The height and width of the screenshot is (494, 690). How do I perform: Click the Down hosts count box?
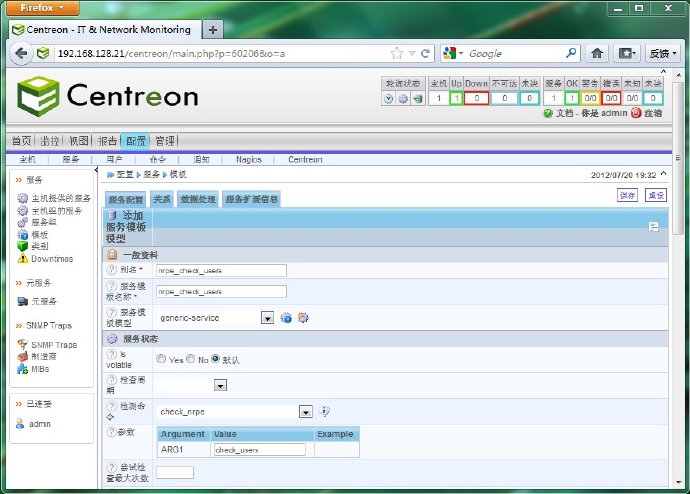coord(477,98)
